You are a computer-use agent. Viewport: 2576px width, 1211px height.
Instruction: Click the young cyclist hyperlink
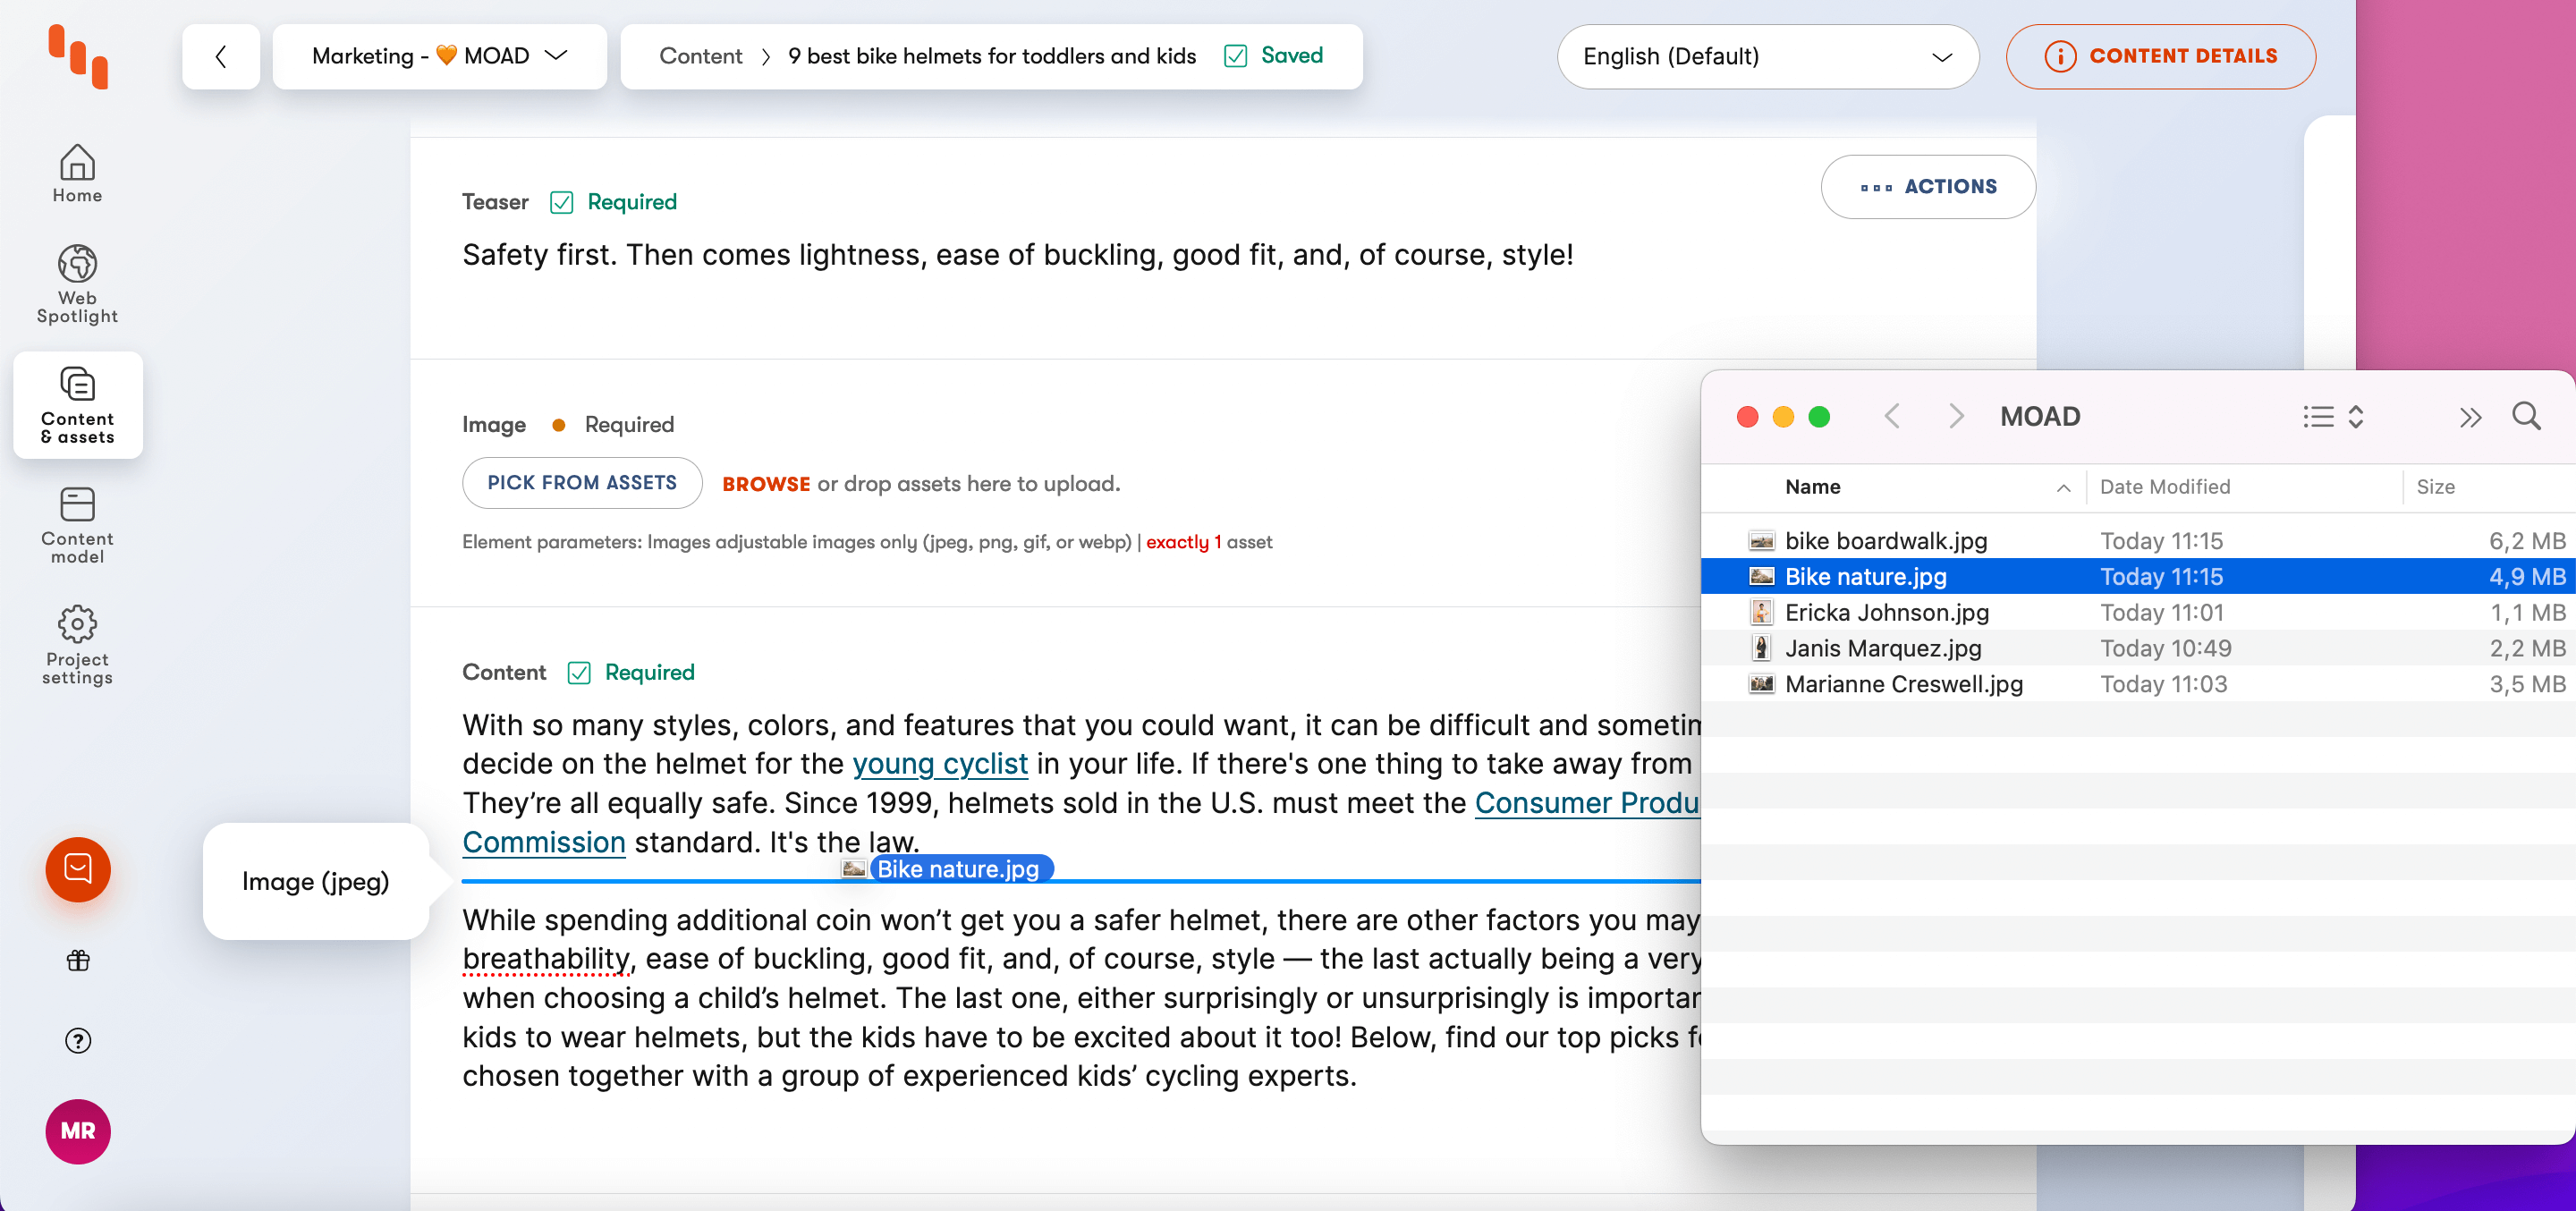pos(939,764)
